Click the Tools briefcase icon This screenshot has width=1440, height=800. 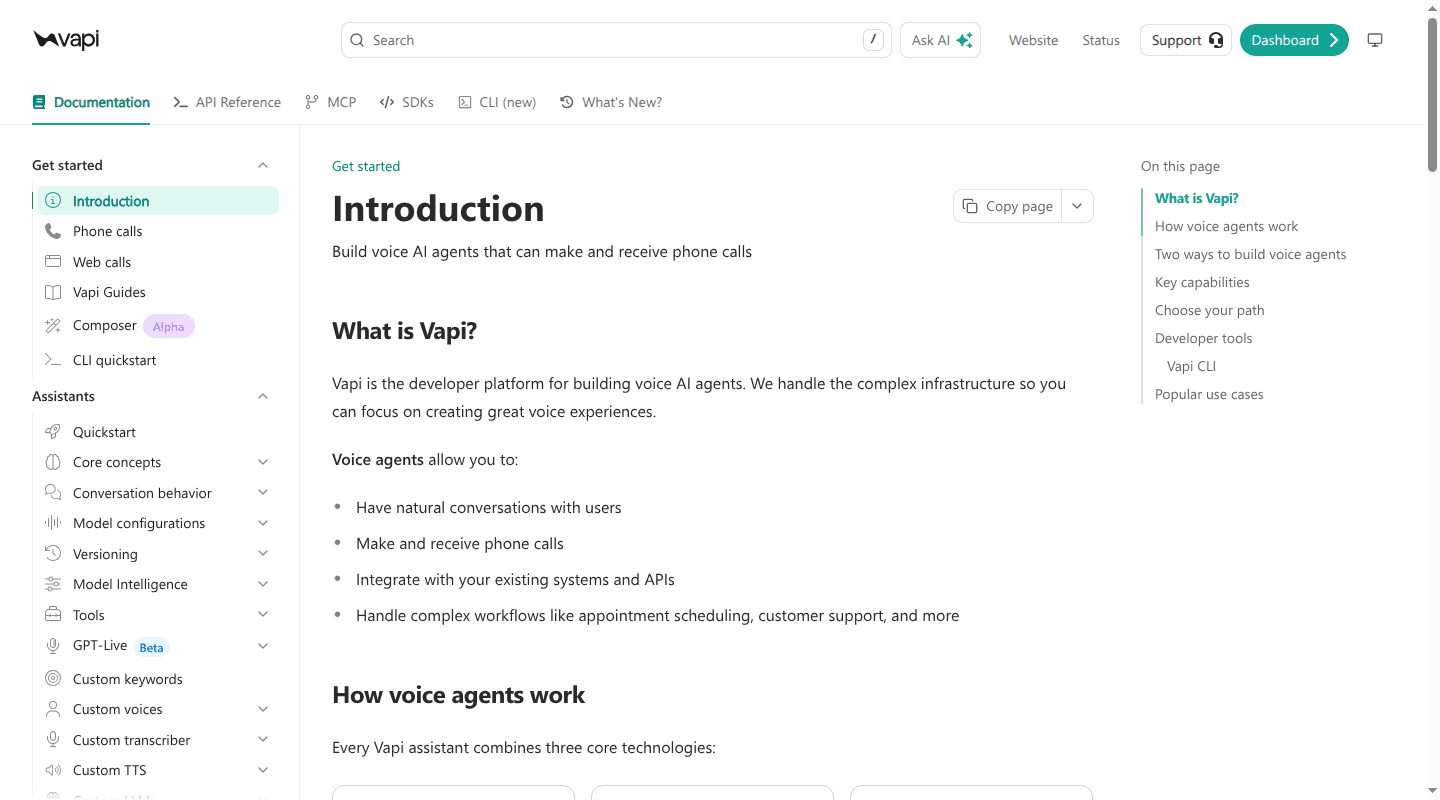(53, 615)
